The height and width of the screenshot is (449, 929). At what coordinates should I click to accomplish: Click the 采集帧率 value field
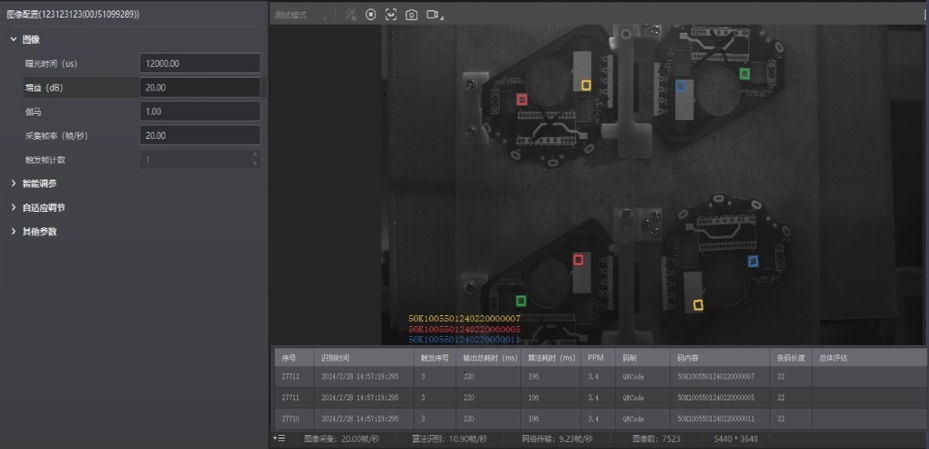tap(200, 135)
